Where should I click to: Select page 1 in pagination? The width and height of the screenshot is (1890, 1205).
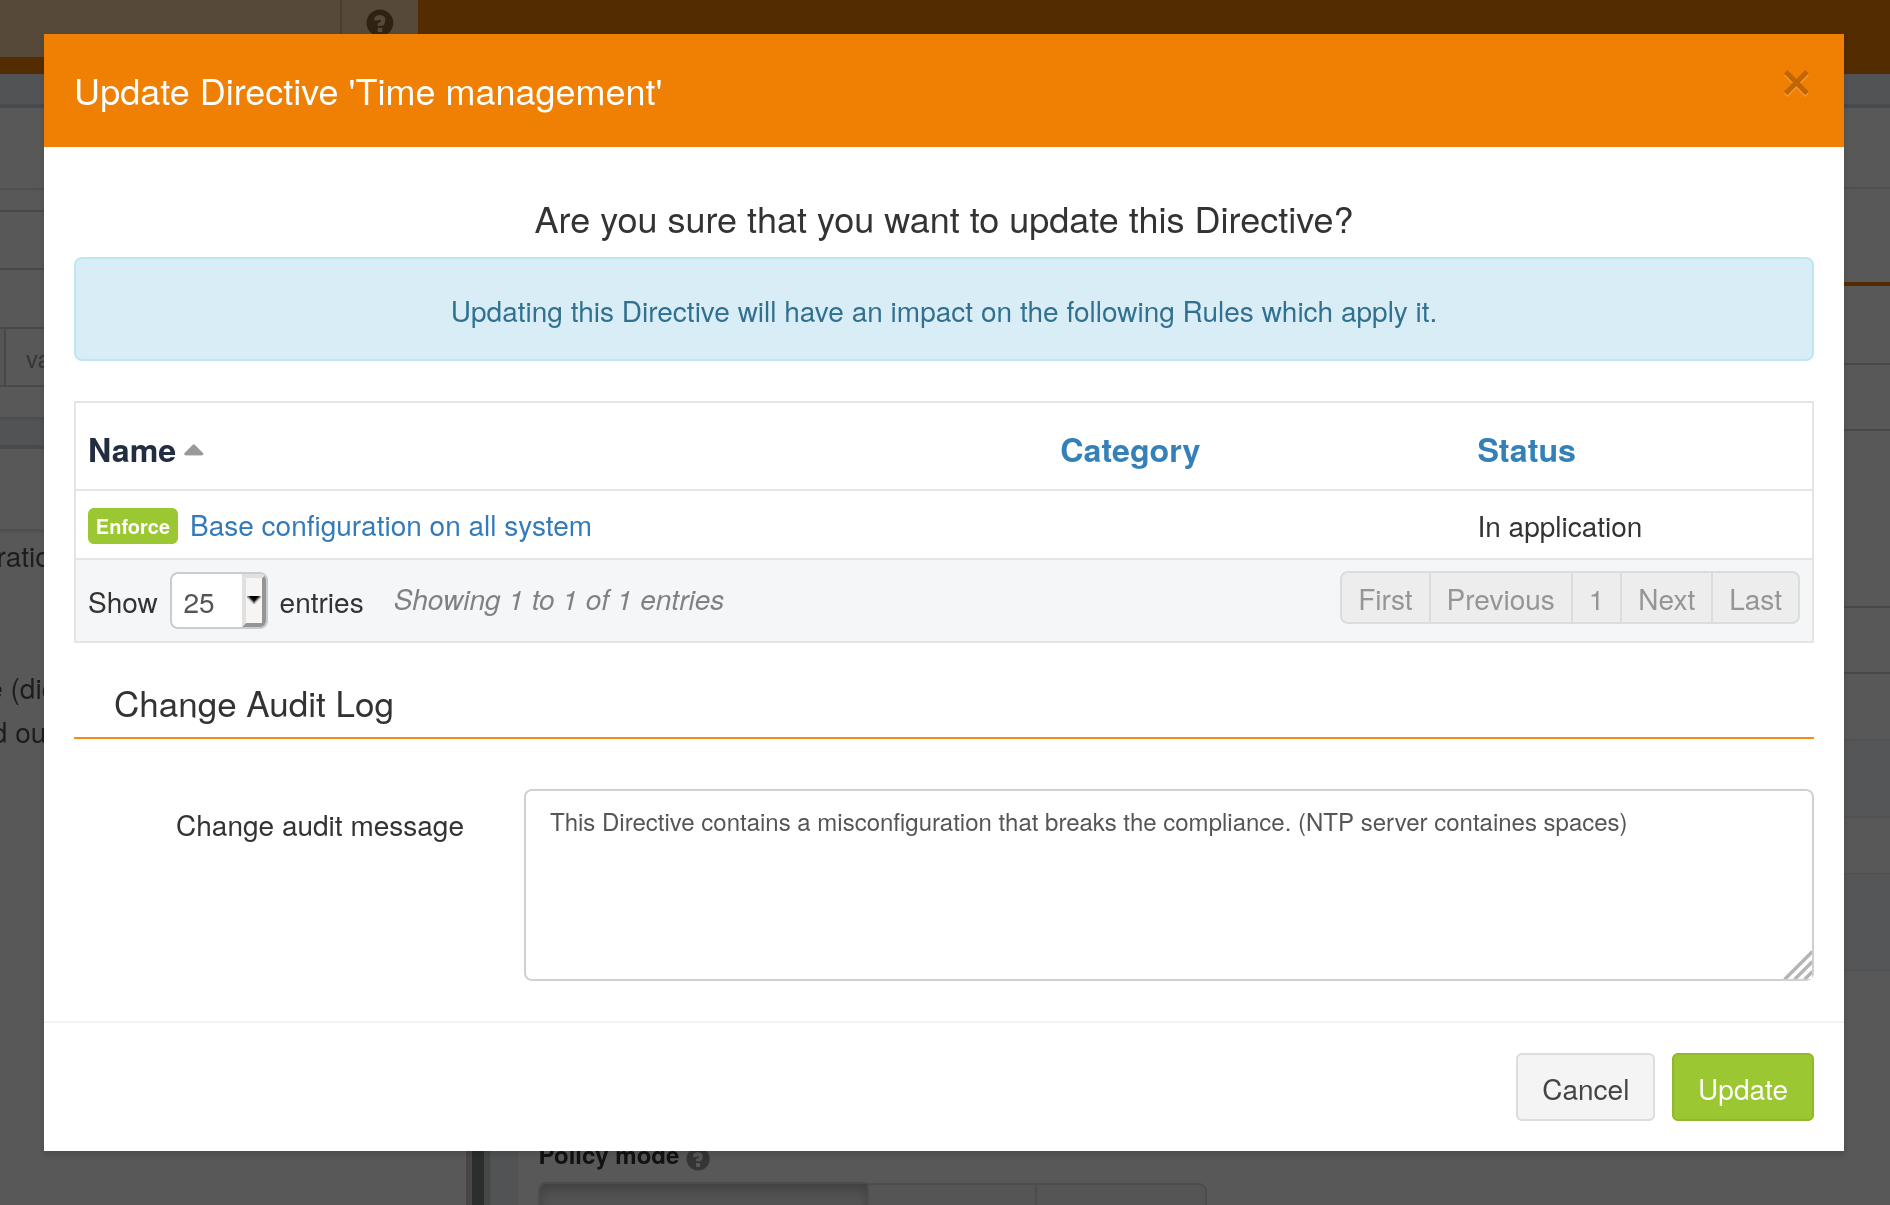1596,600
